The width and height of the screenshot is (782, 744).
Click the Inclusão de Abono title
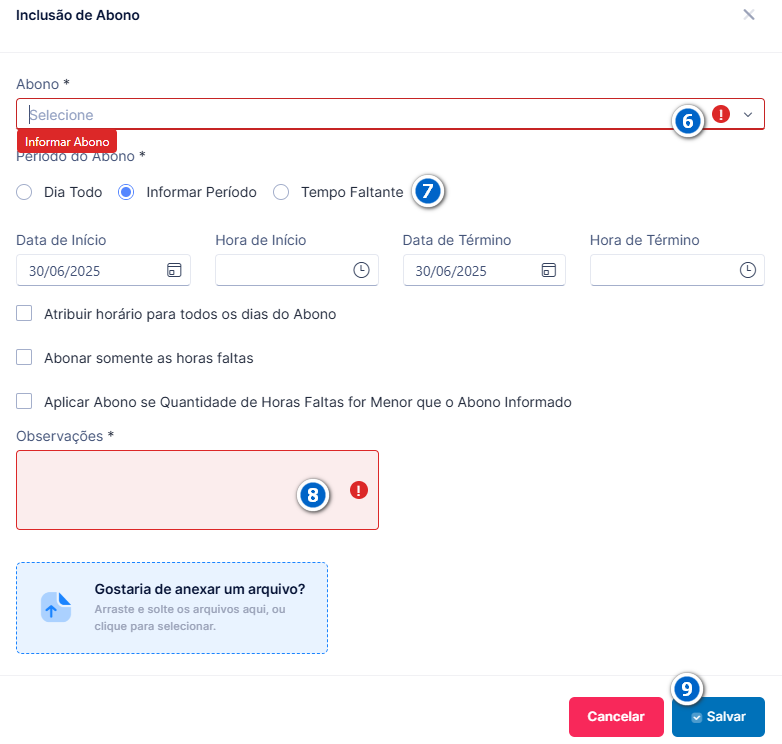[x=78, y=15]
